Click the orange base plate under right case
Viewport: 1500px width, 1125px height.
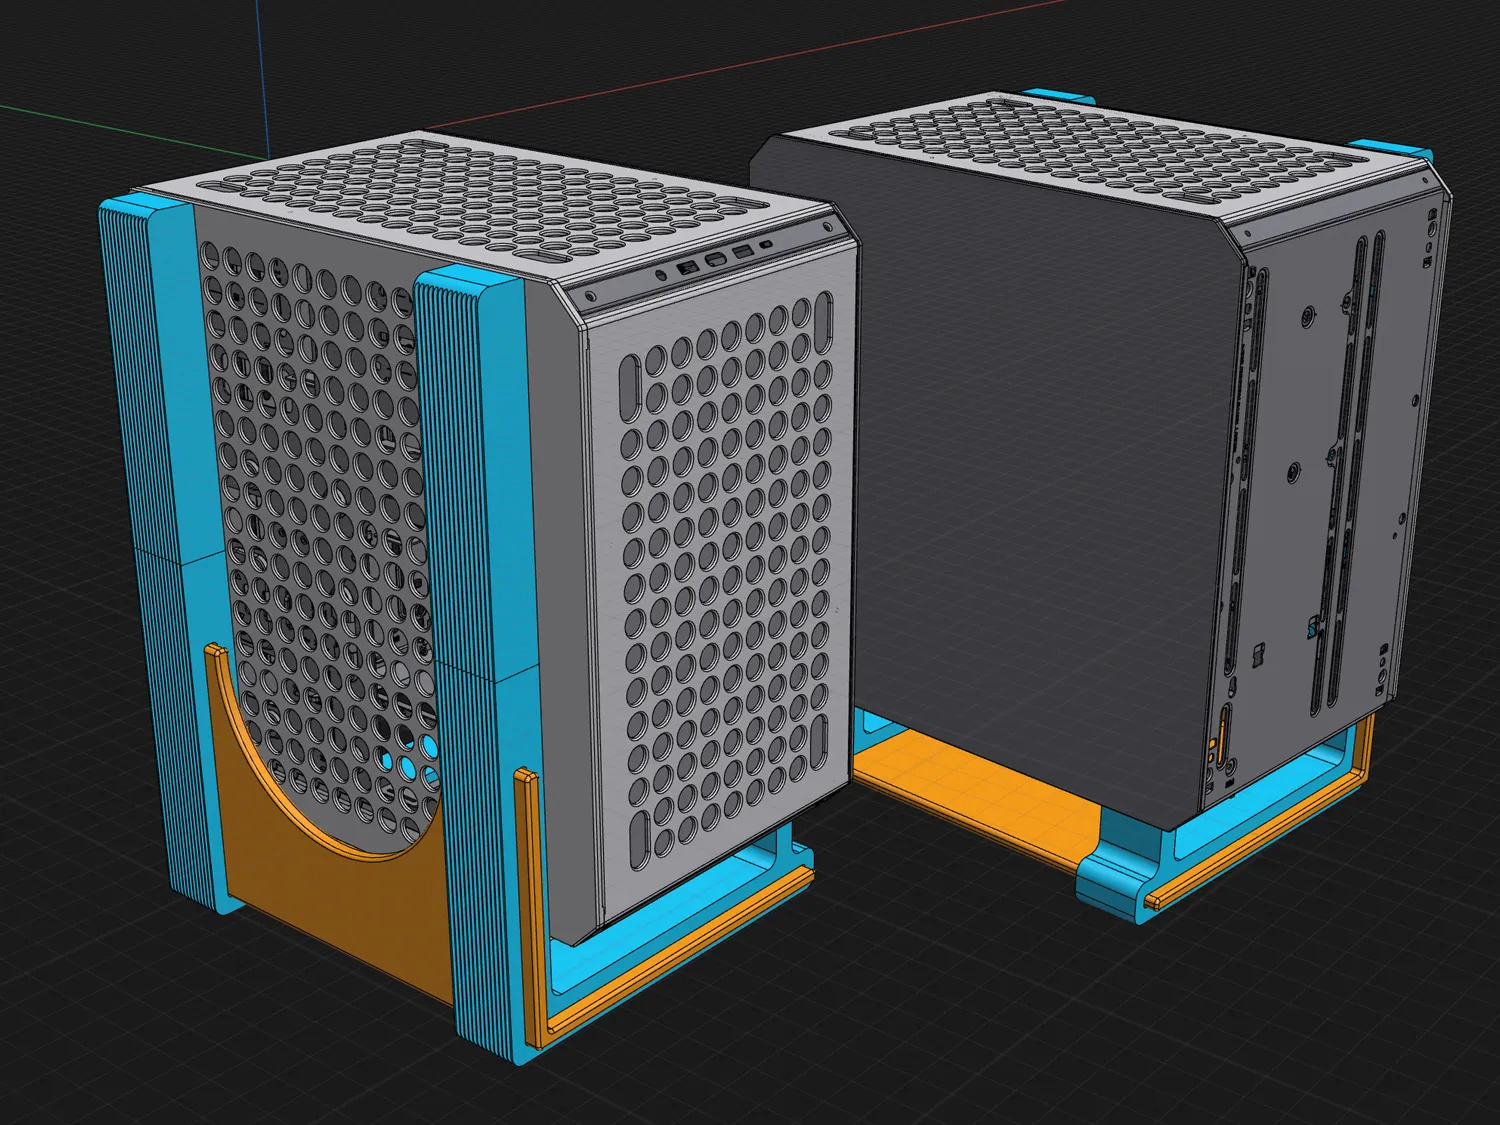[x=970, y=790]
